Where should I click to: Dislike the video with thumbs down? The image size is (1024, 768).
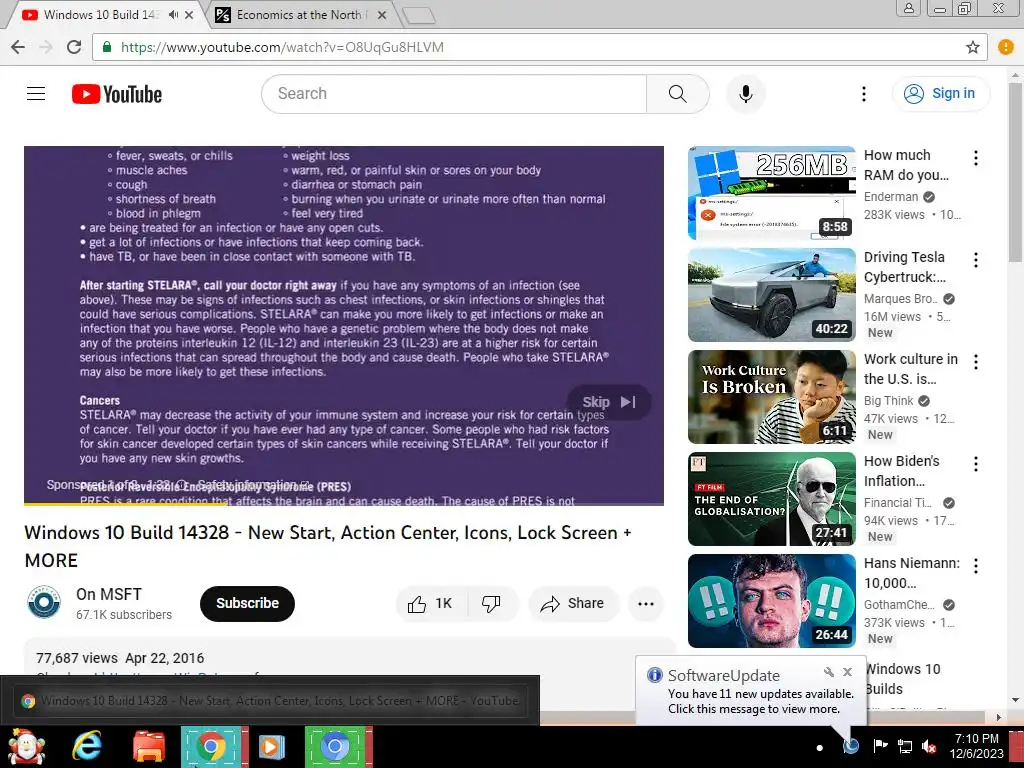pos(491,603)
